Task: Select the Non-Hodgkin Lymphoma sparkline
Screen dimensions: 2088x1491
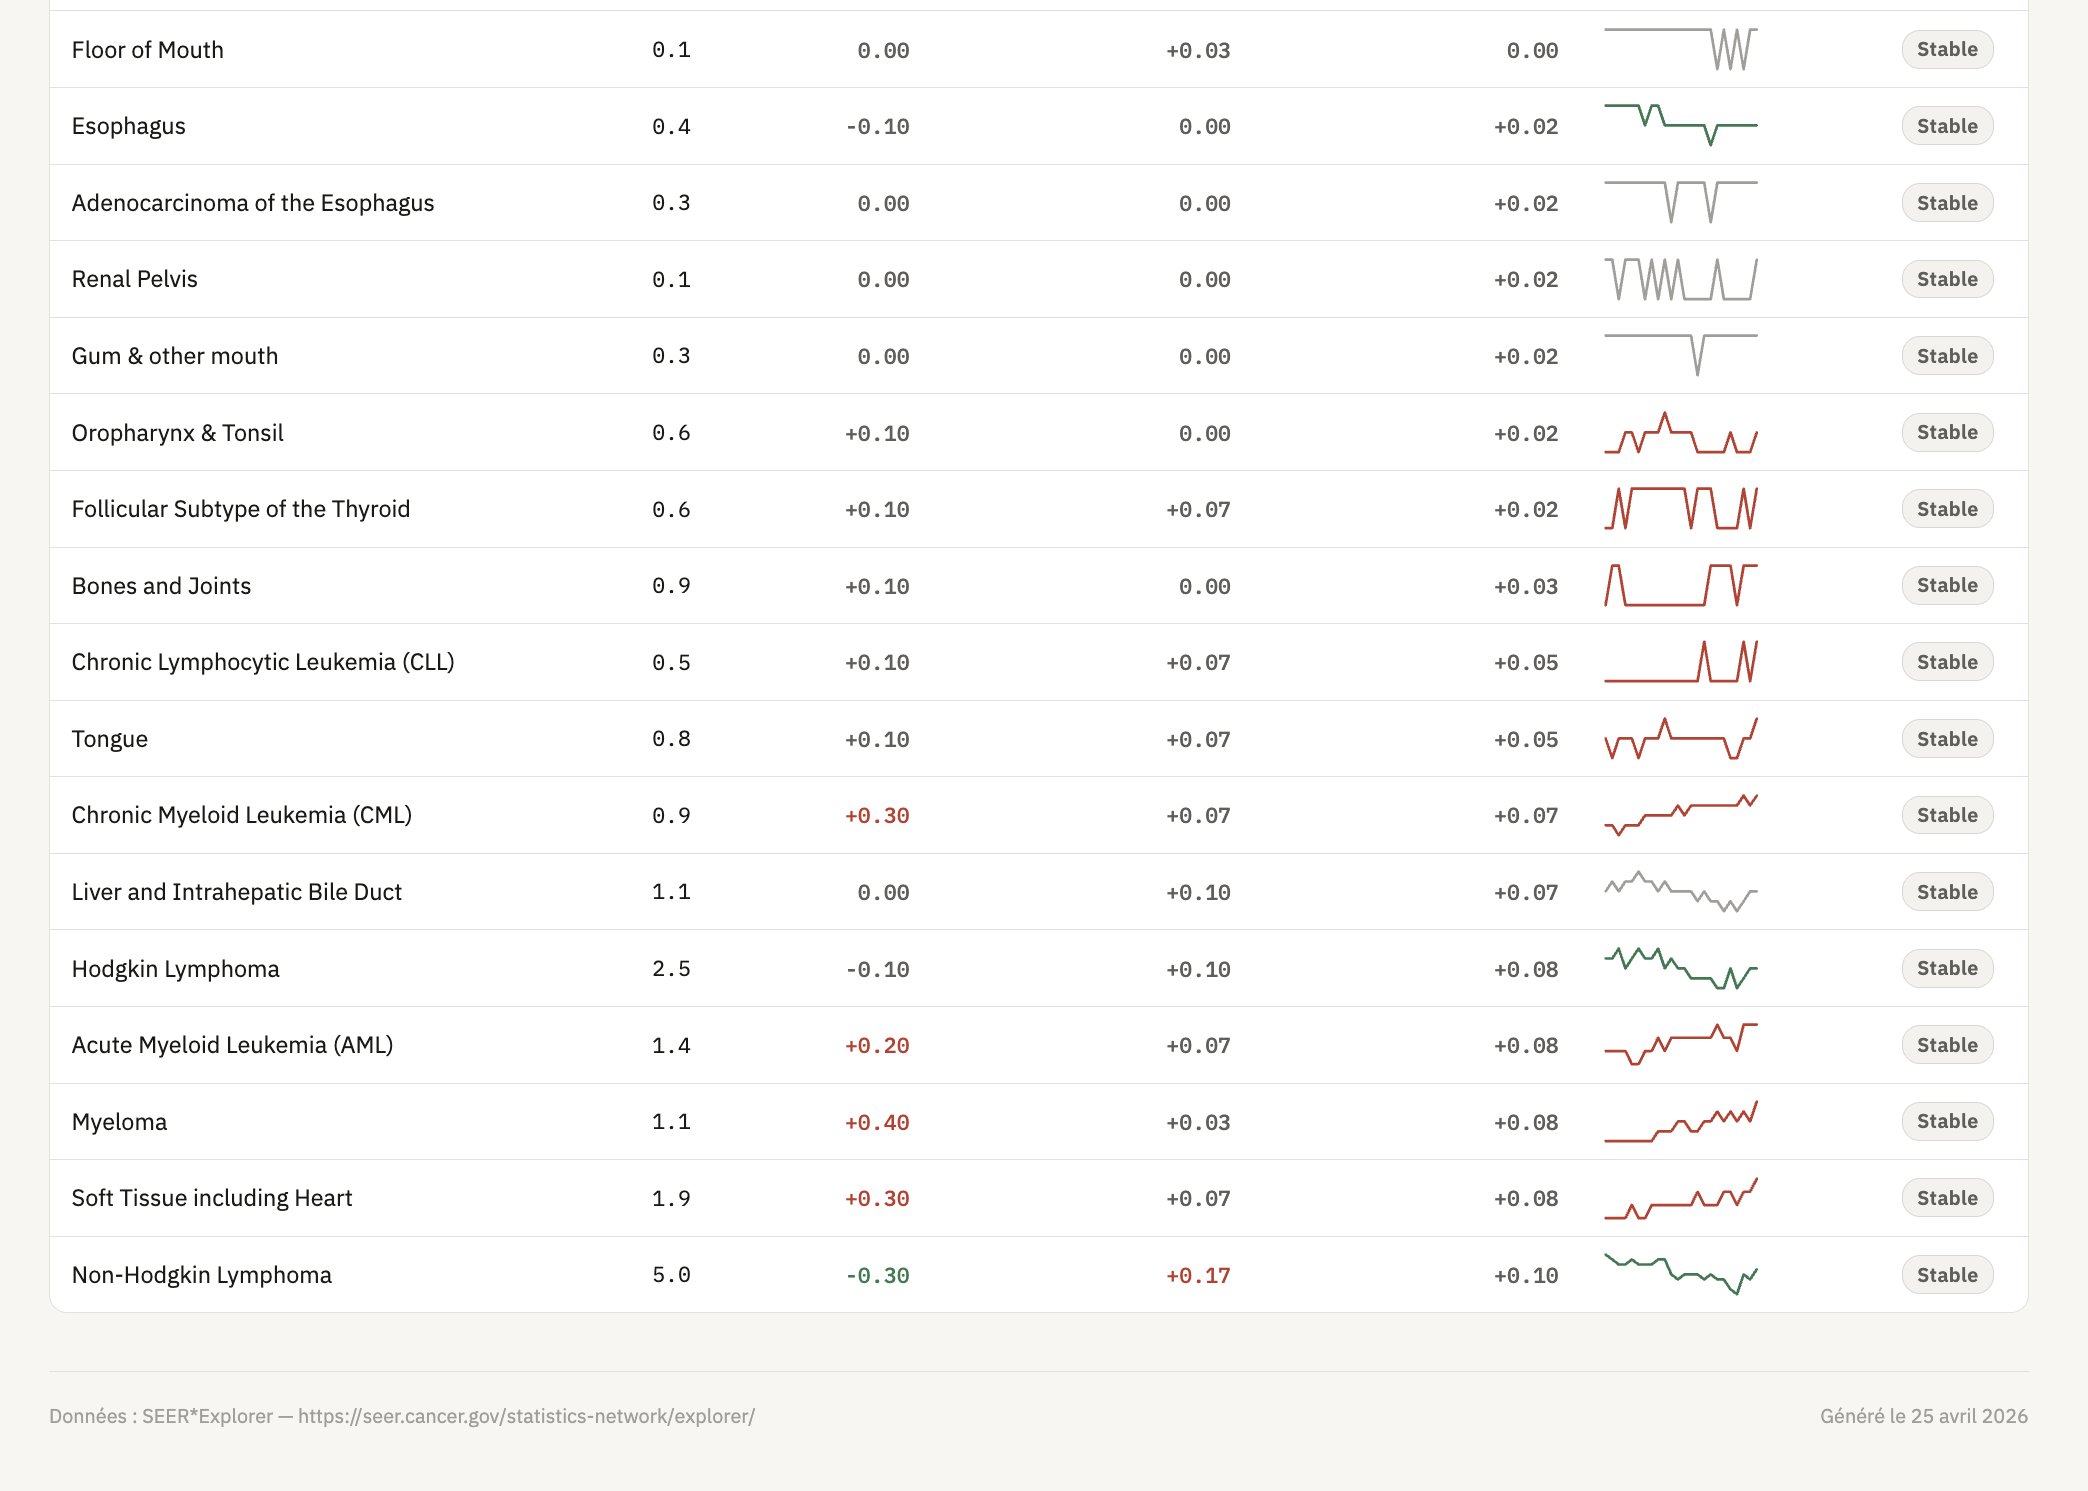Action: click(1680, 1275)
